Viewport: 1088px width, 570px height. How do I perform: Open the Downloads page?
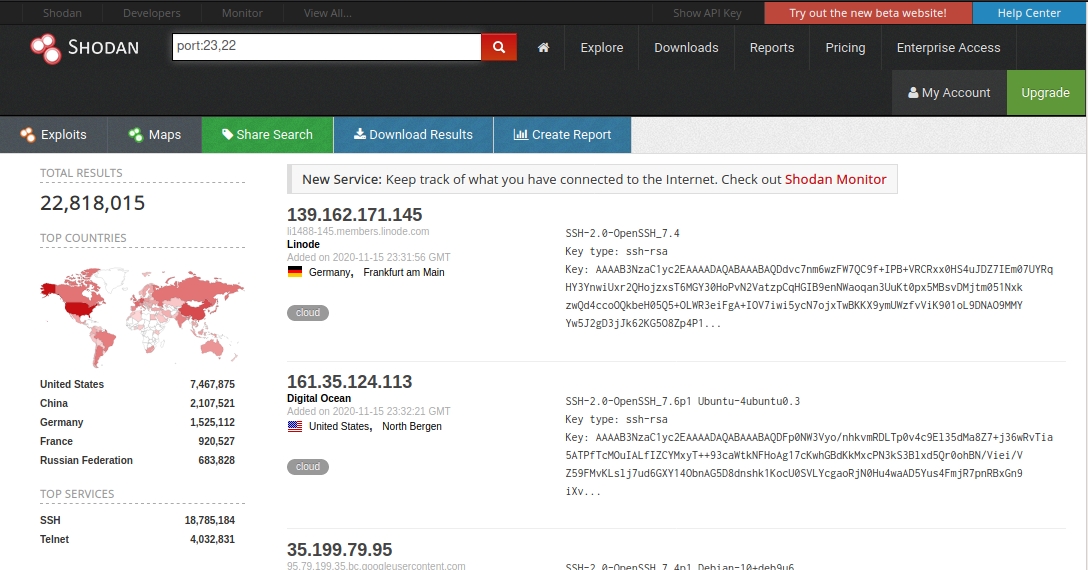686,47
